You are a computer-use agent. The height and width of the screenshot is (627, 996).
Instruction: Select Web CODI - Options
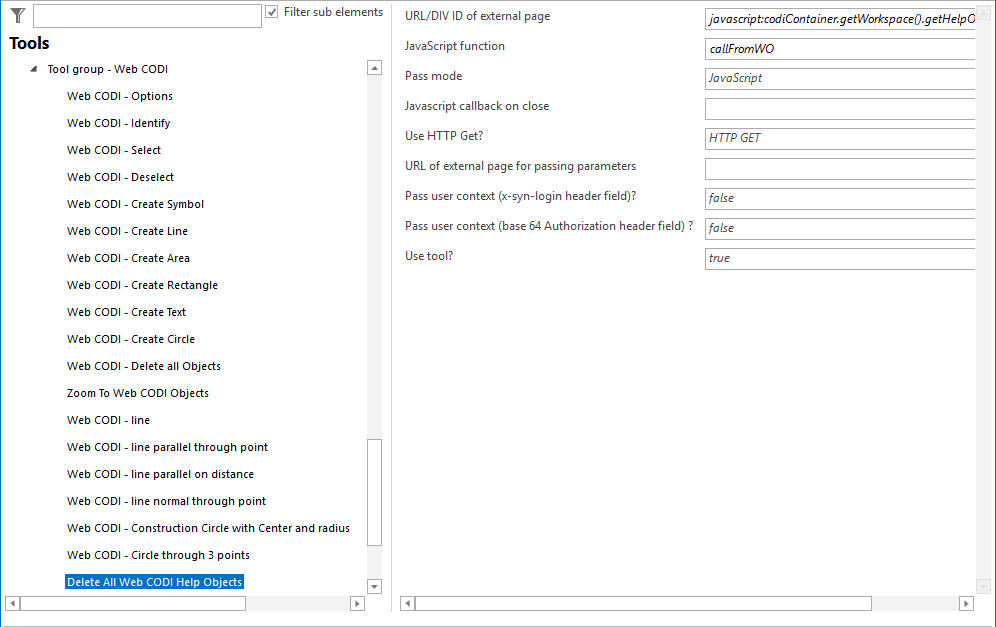pos(119,95)
